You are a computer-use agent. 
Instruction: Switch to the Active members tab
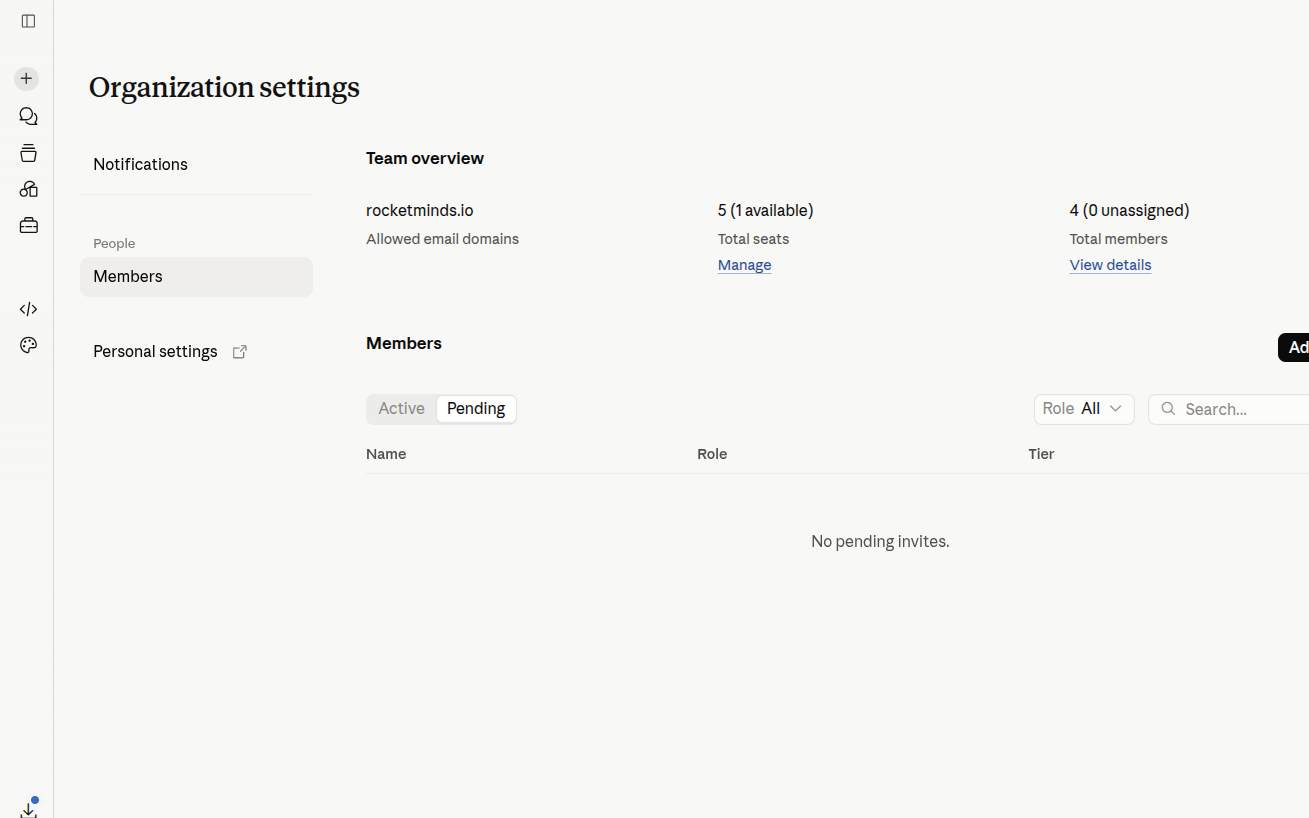click(x=402, y=409)
